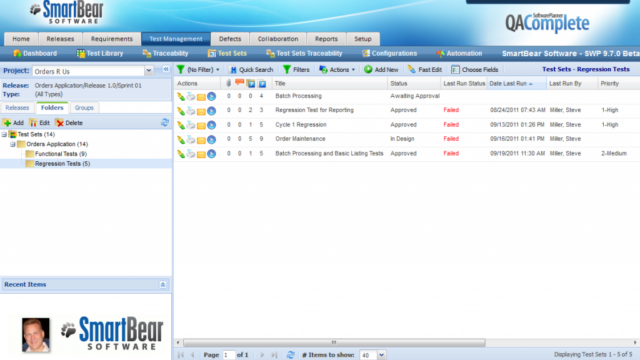The height and width of the screenshot is (360, 640).
Task: Open Items to show dropdown
Action: click(x=381, y=355)
